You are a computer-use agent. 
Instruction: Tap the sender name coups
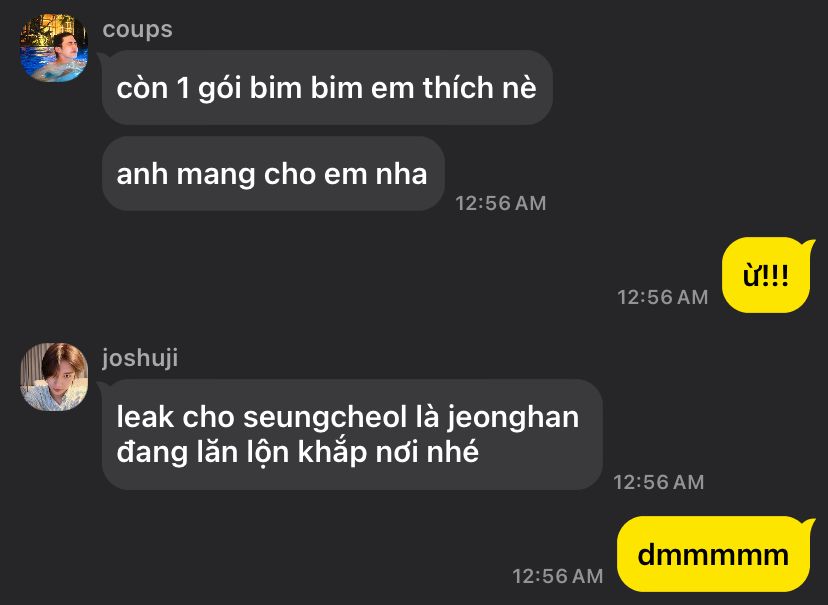(x=137, y=30)
